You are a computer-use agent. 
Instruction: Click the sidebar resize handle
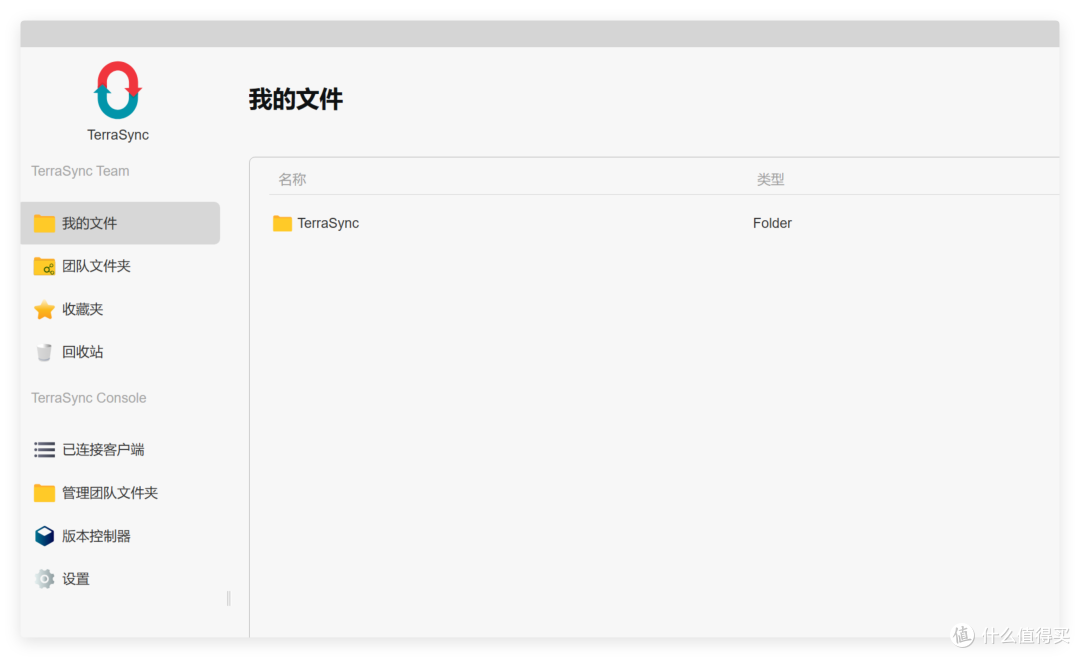pos(229,598)
